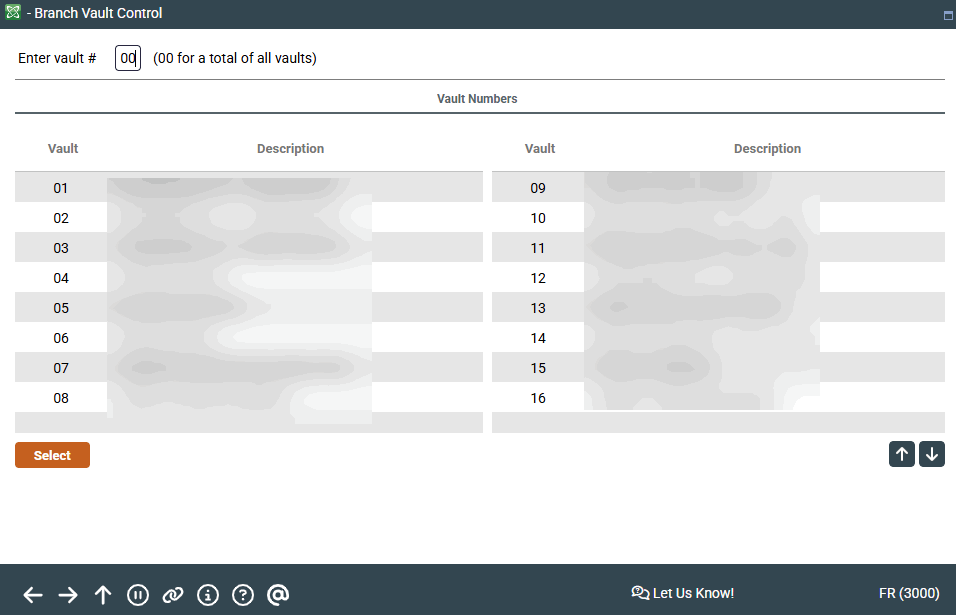This screenshot has height=615, width=956.
Task: Pick vault 12 from the list
Action: click(x=538, y=278)
